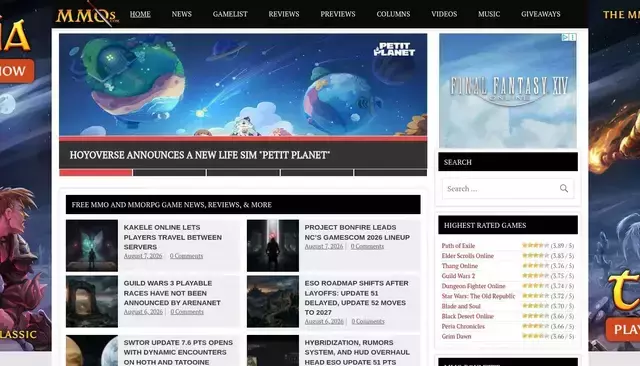
Task: Open ESO Roadmap shifts after layoffs article
Action: (x=356, y=298)
